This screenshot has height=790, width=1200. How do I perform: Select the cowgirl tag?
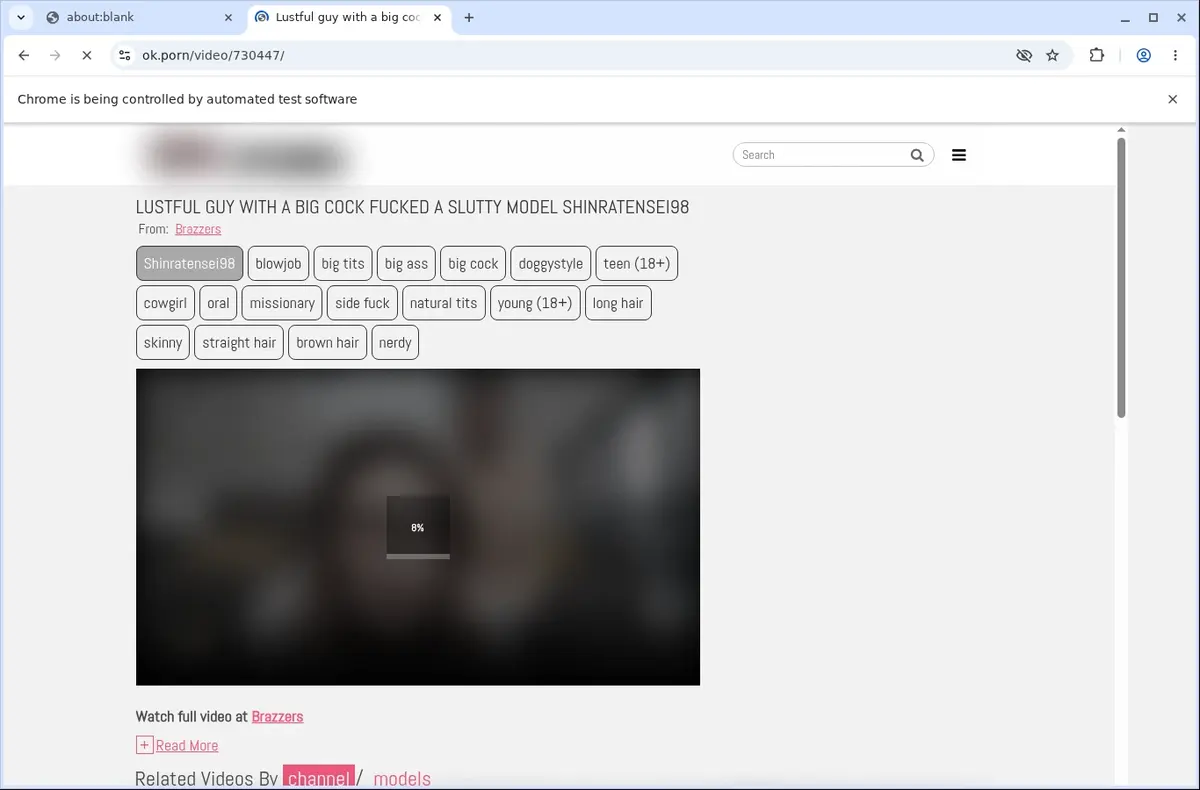(165, 303)
